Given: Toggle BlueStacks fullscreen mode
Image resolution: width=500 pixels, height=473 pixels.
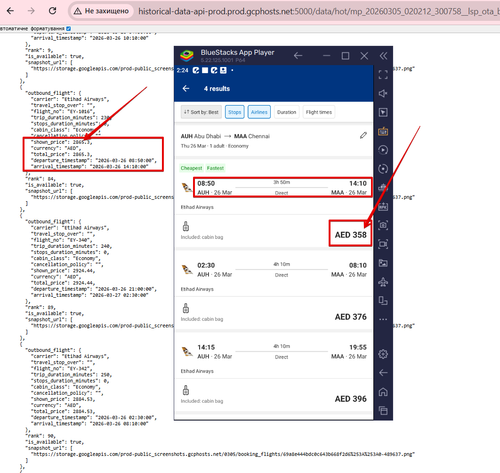Looking at the screenshot, I should coord(383,75).
